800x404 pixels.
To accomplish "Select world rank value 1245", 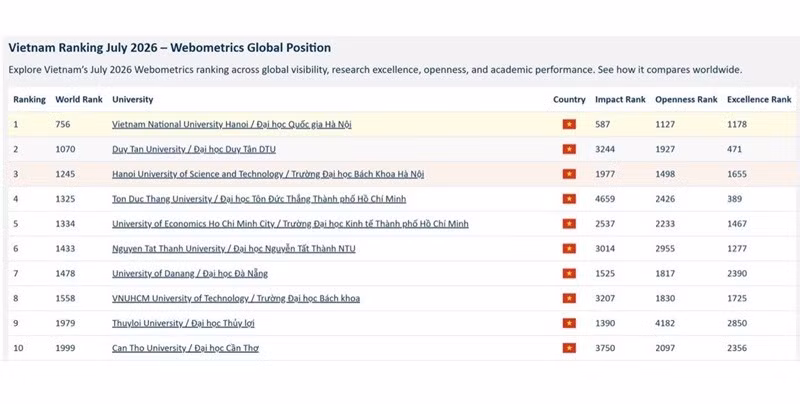I will click(65, 174).
